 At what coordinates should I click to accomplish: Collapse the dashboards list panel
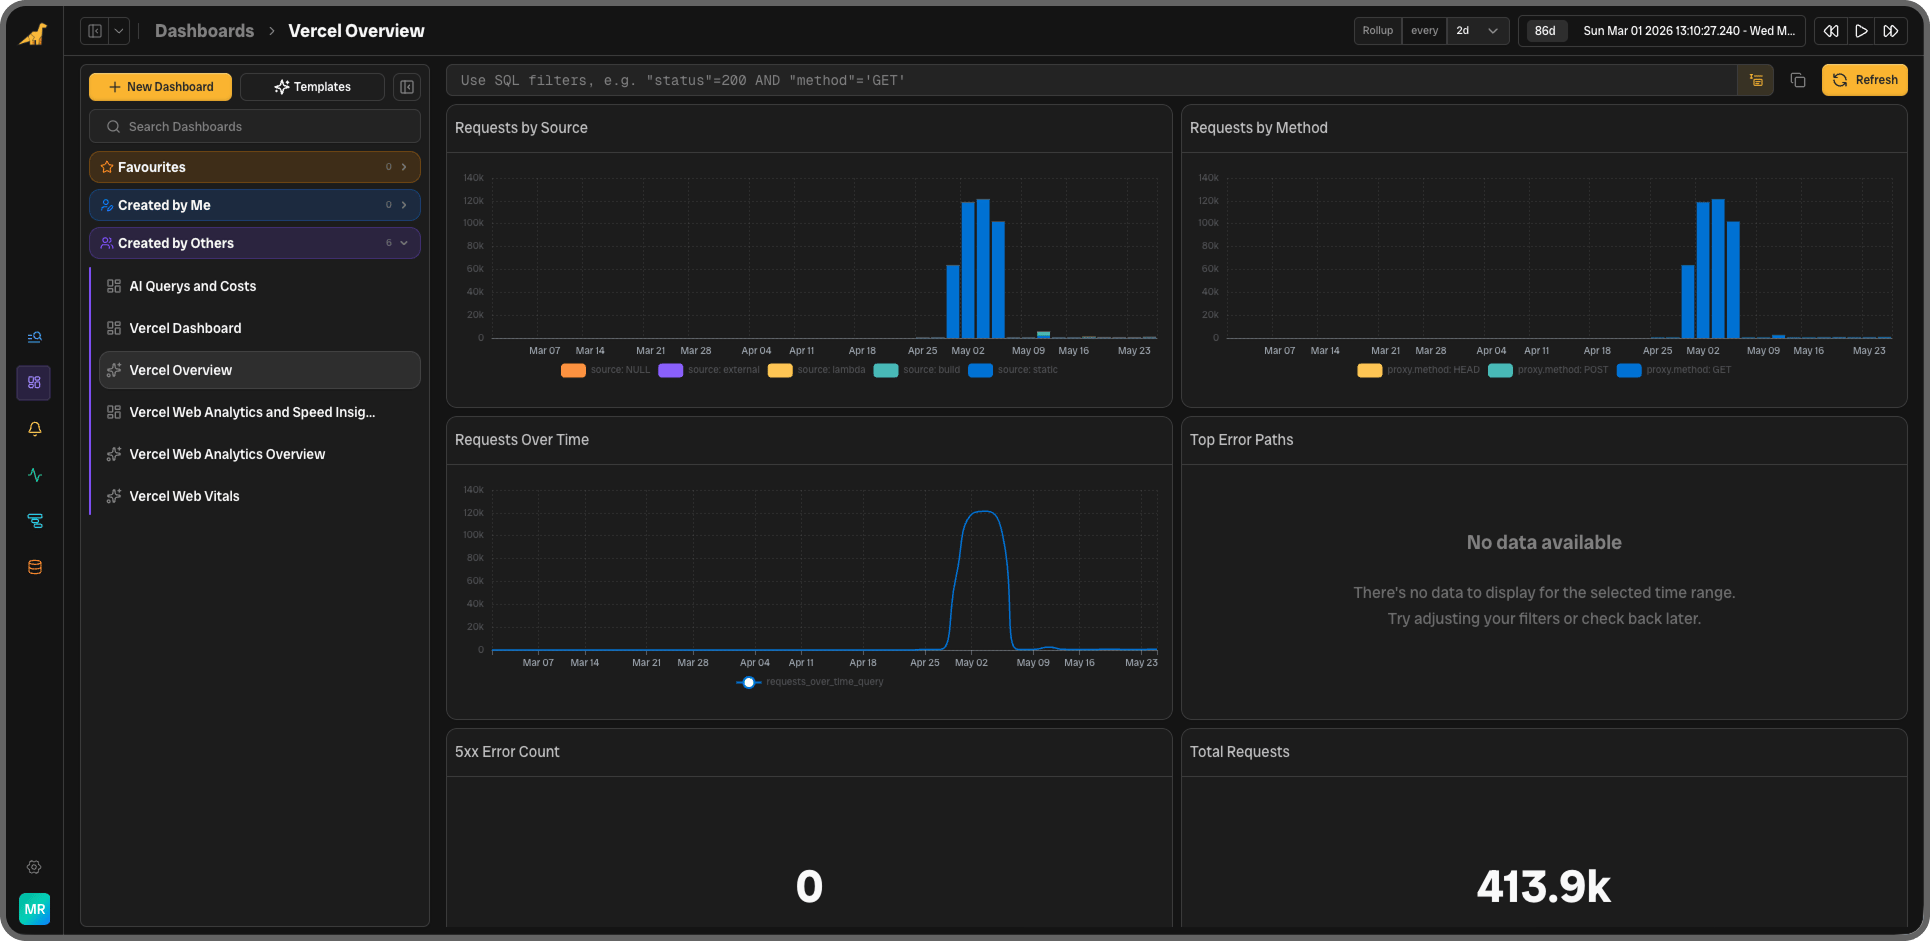(407, 87)
